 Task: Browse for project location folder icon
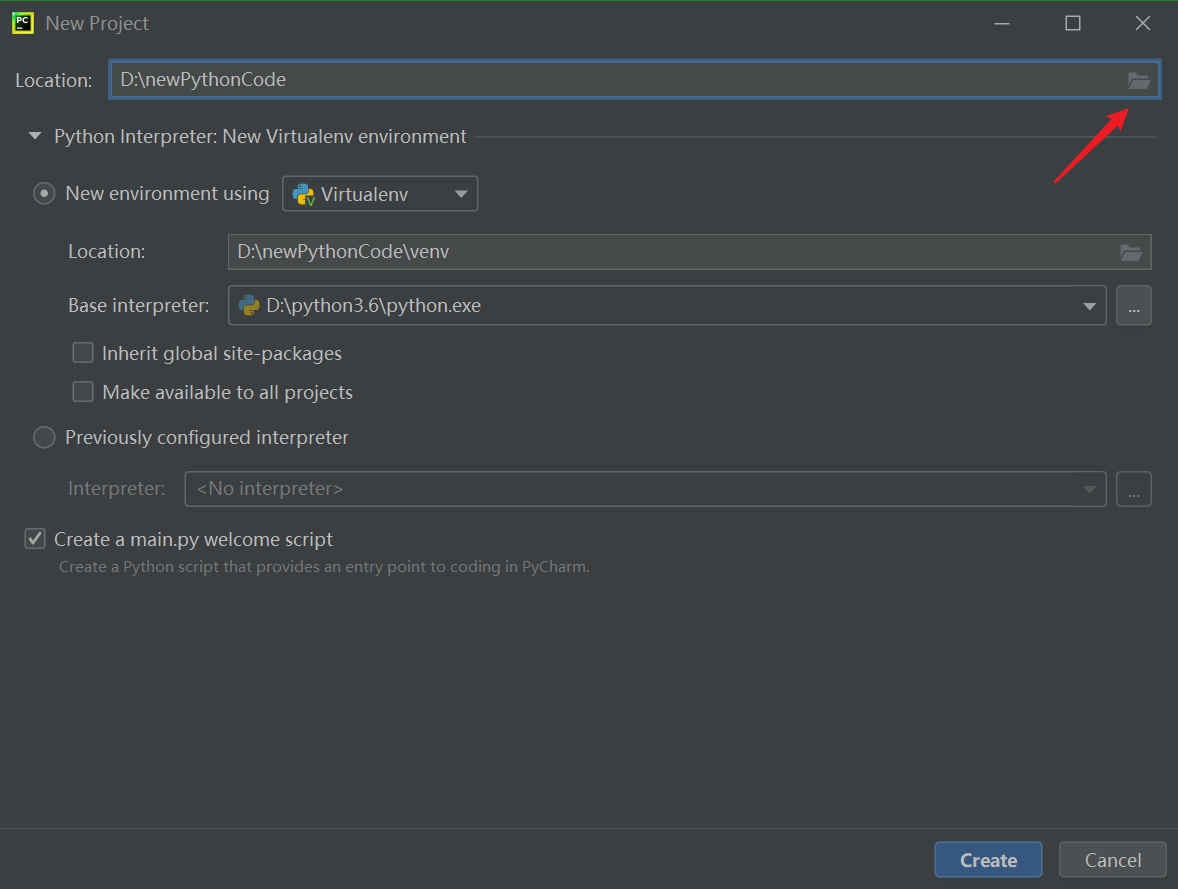1138,81
